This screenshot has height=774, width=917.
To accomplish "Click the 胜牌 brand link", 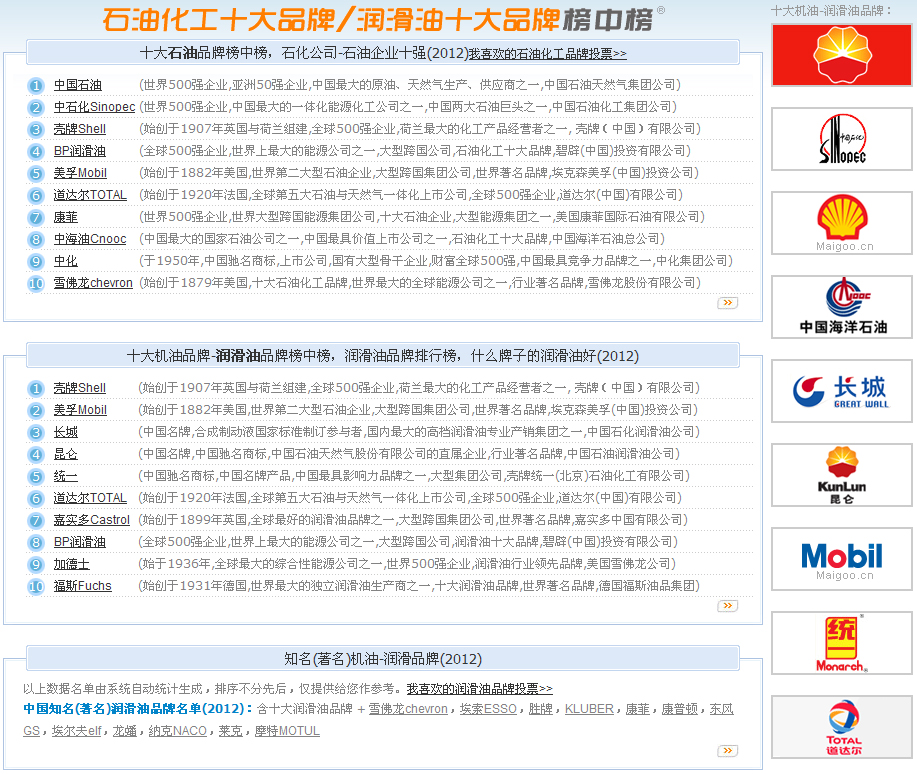I will (540, 709).
